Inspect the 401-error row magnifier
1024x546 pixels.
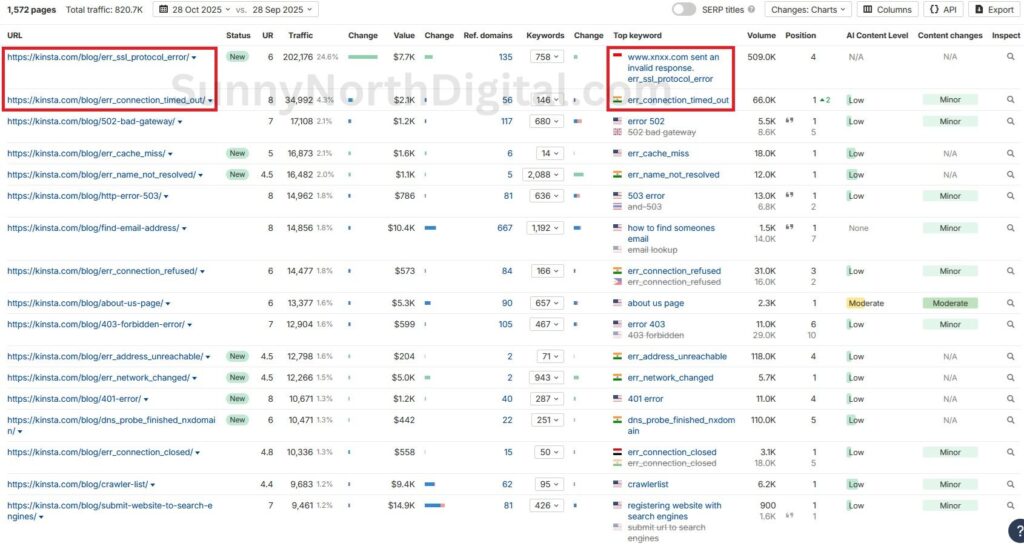pos(1010,399)
